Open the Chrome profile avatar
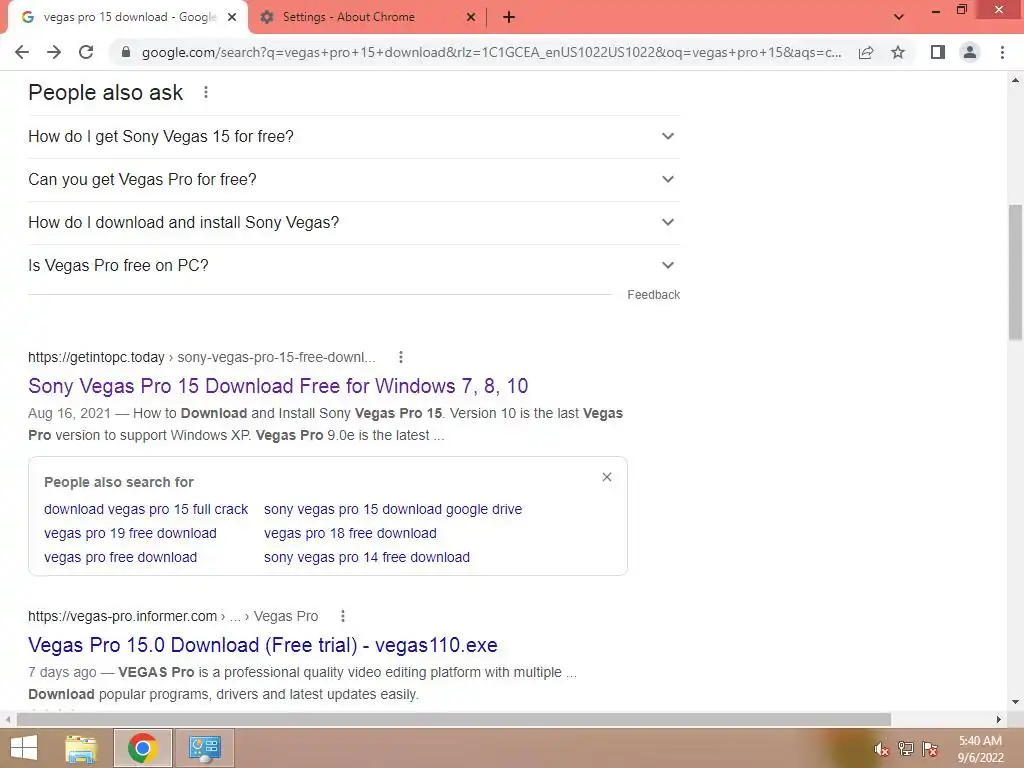1024x768 pixels. (970, 52)
